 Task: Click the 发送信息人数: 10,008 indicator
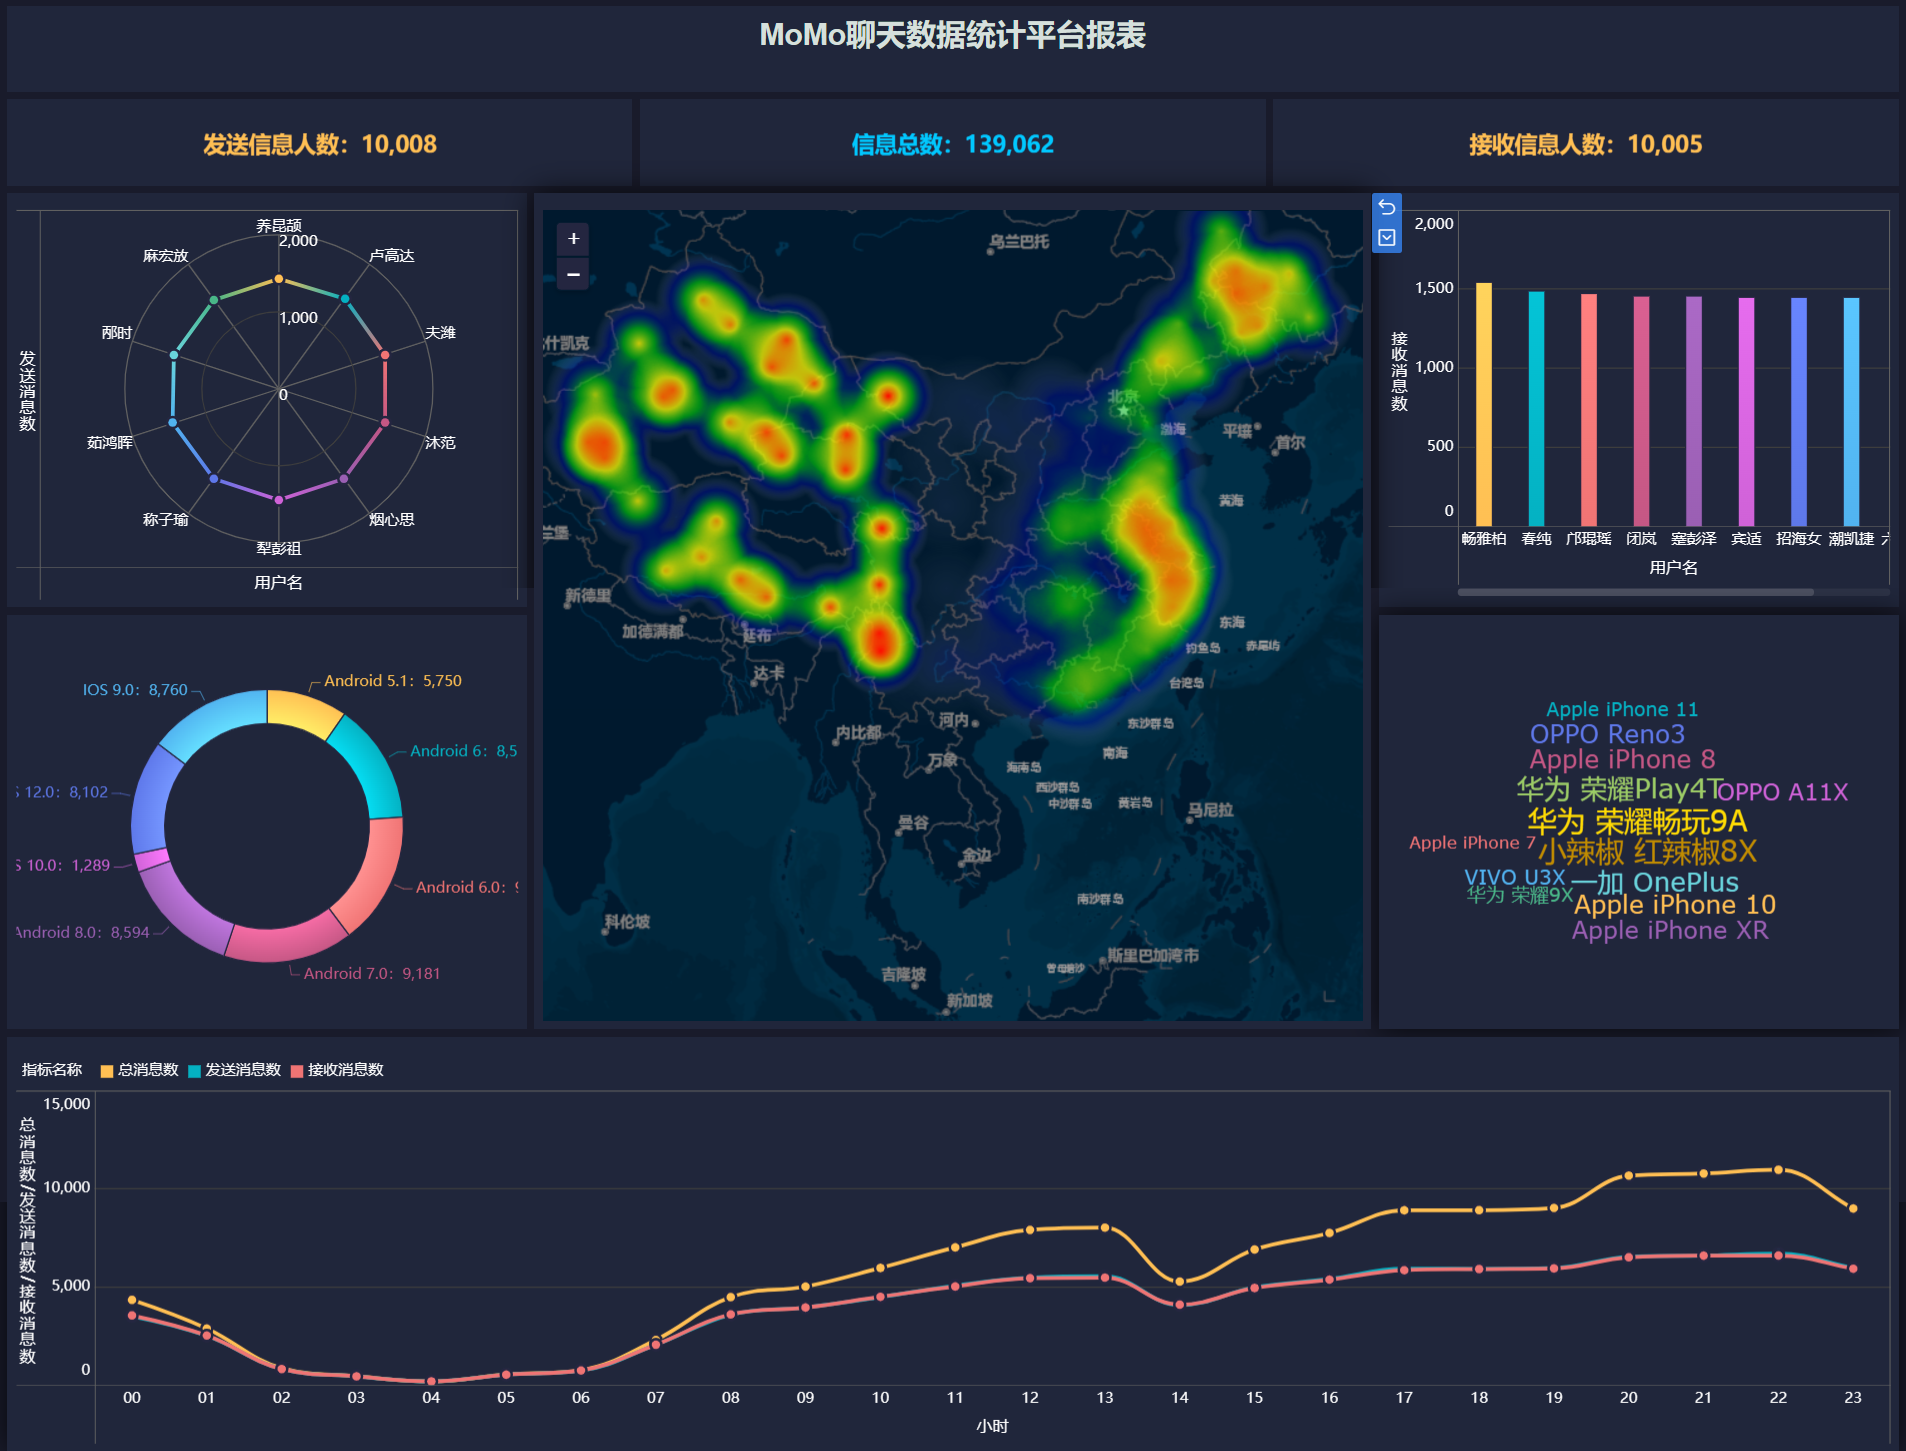click(320, 144)
